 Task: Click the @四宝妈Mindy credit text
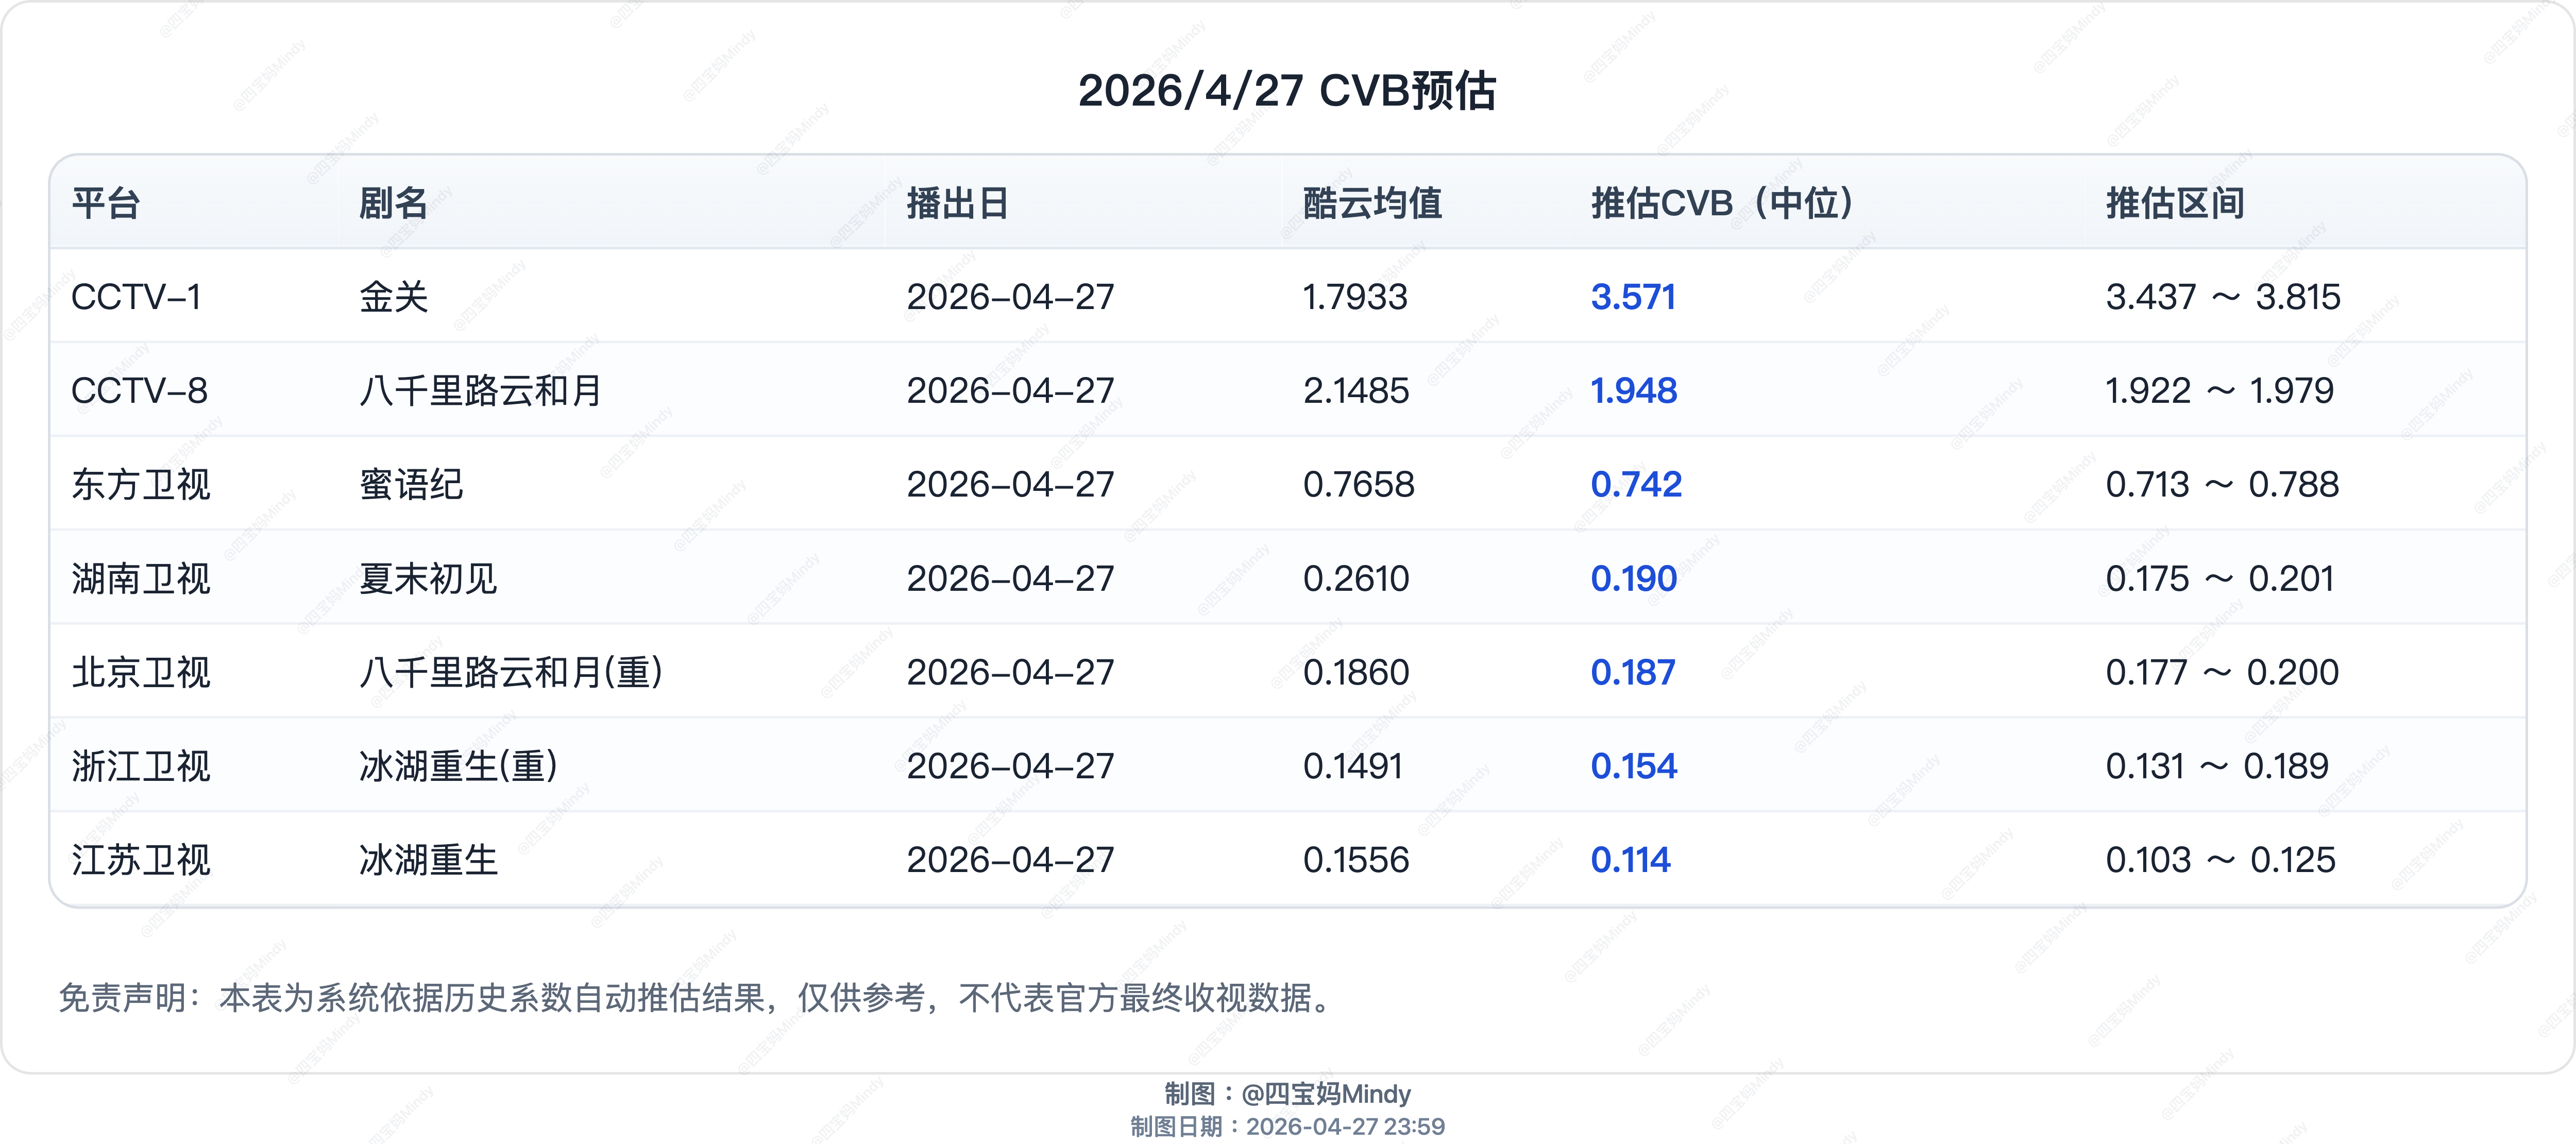1325,1093
